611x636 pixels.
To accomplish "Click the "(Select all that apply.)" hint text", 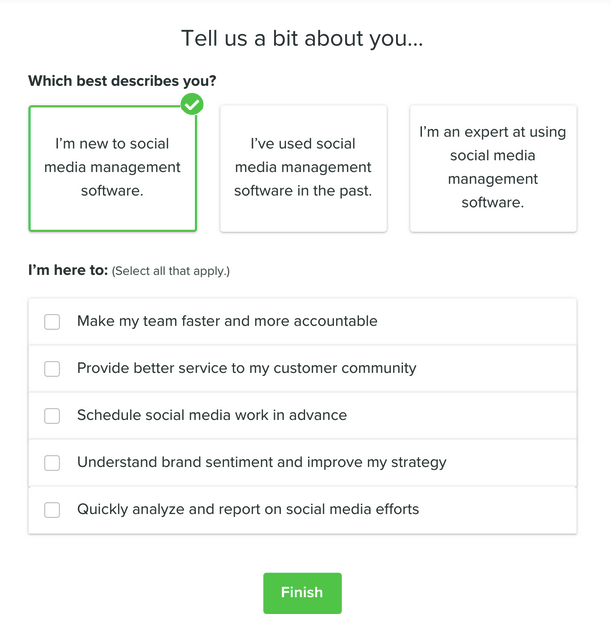I will (x=170, y=271).
